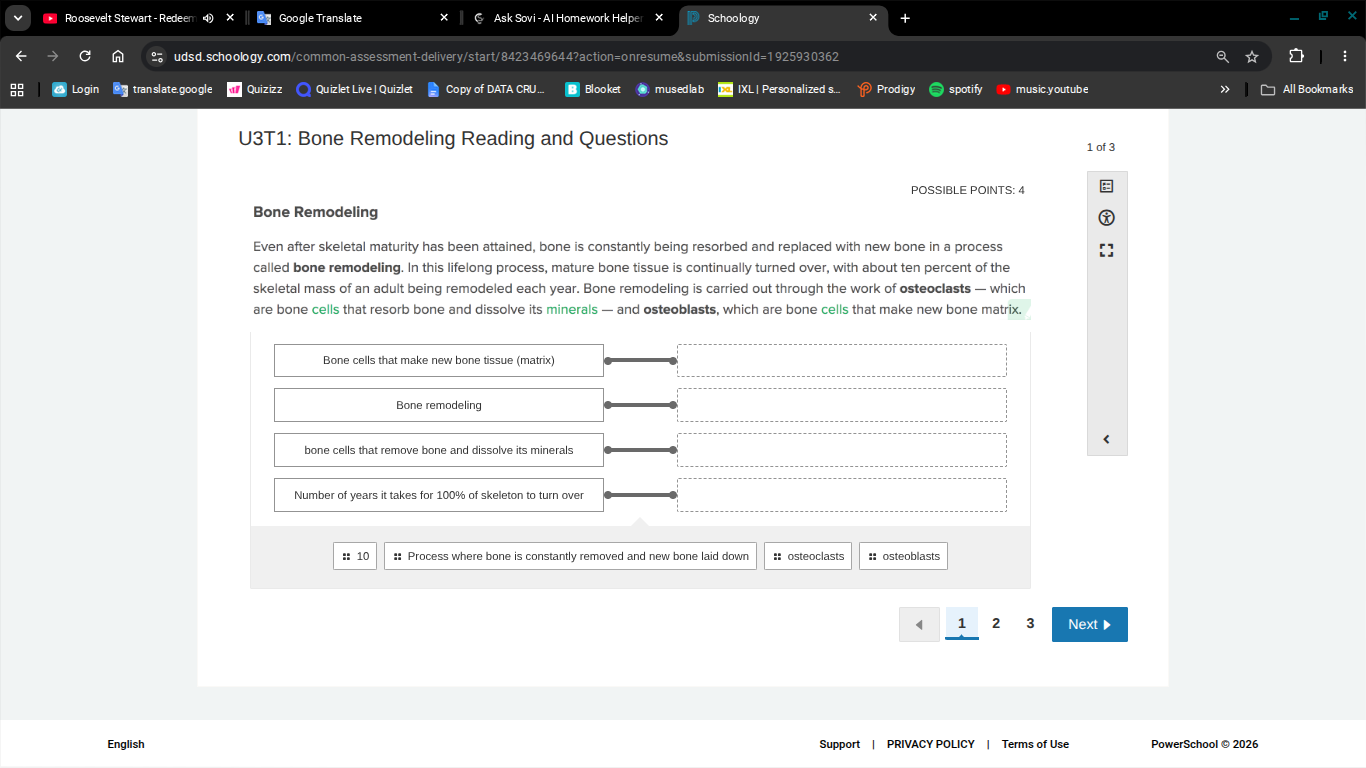Open the Quizizz bookmark
The width and height of the screenshot is (1366, 768).
click(255, 89)
